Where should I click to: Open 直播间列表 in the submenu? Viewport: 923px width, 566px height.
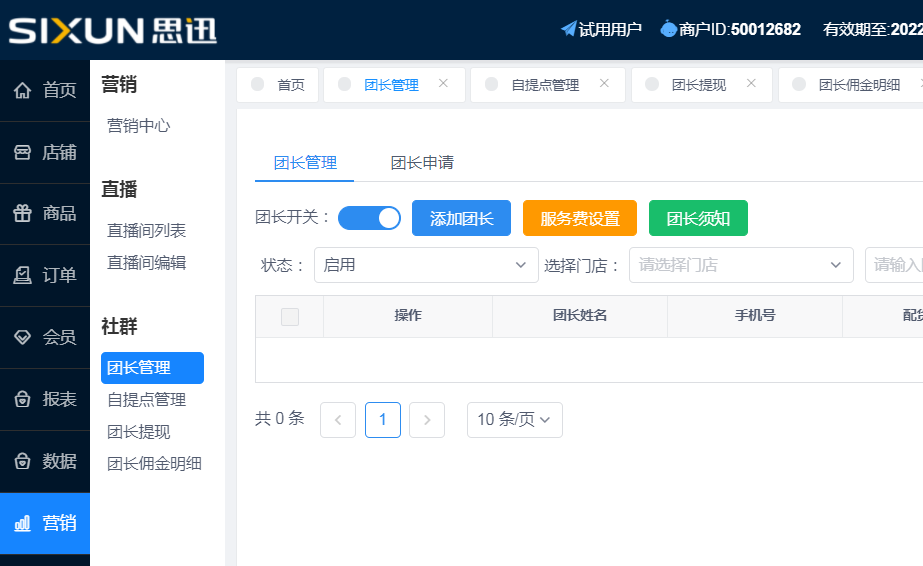(146, 230)
